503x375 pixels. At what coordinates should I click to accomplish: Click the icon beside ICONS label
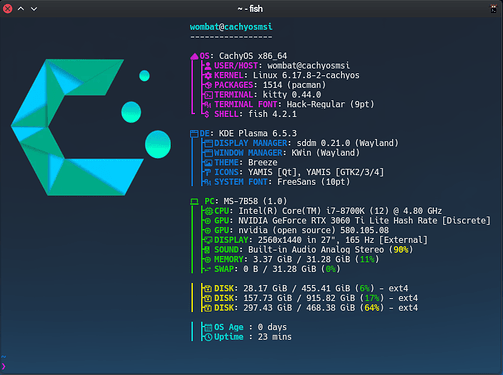tap(208, 172)
